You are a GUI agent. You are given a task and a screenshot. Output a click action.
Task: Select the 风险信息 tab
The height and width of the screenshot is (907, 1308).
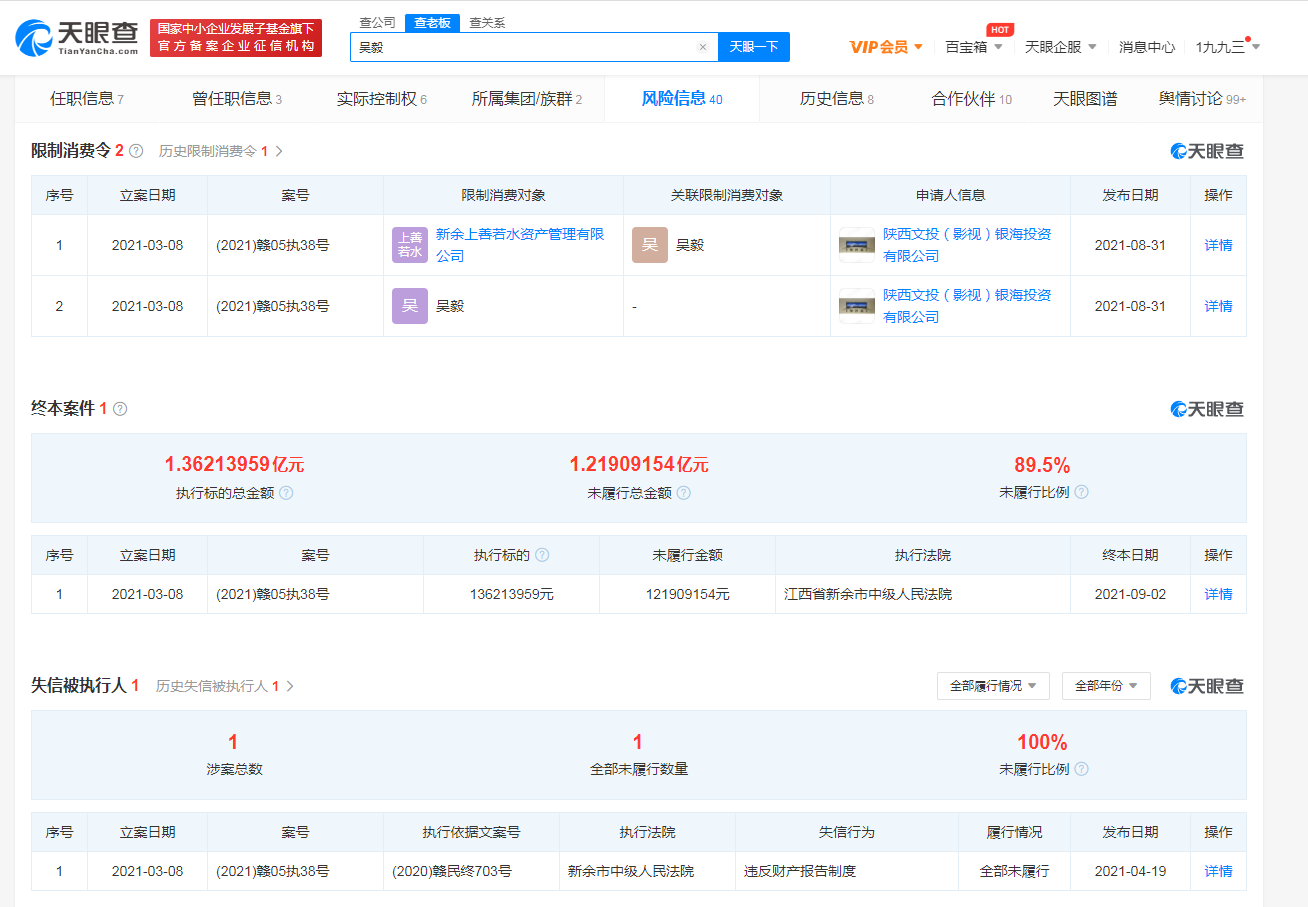682,99
